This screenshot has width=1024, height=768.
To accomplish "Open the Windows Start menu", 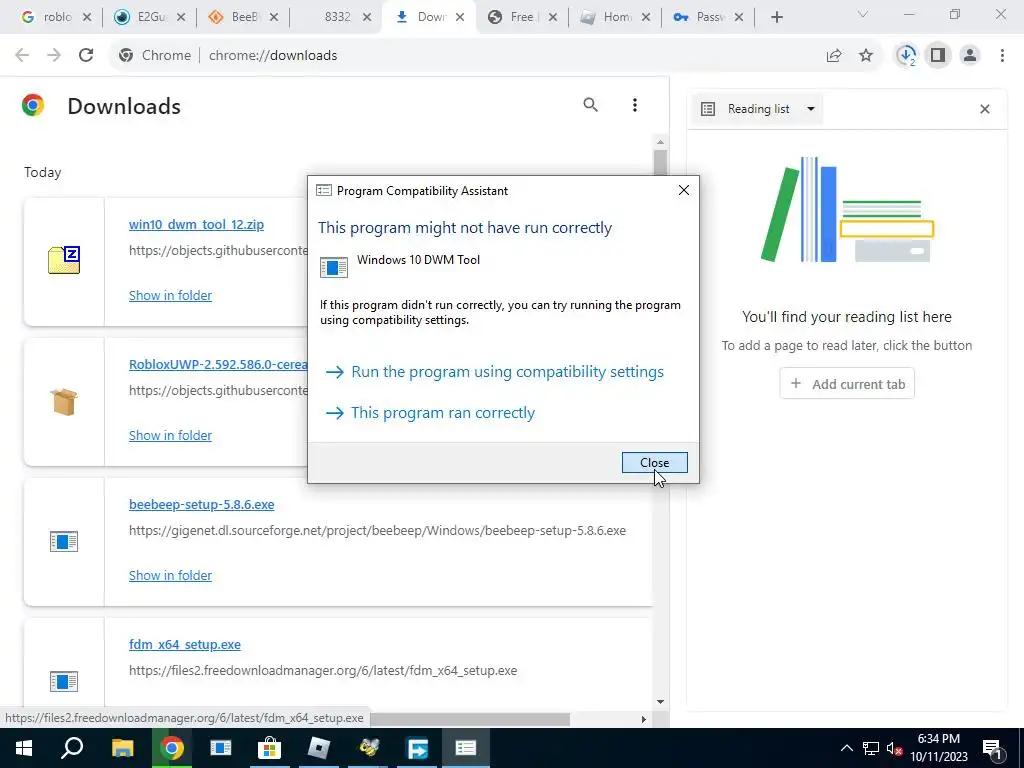I will pos(24,748).
